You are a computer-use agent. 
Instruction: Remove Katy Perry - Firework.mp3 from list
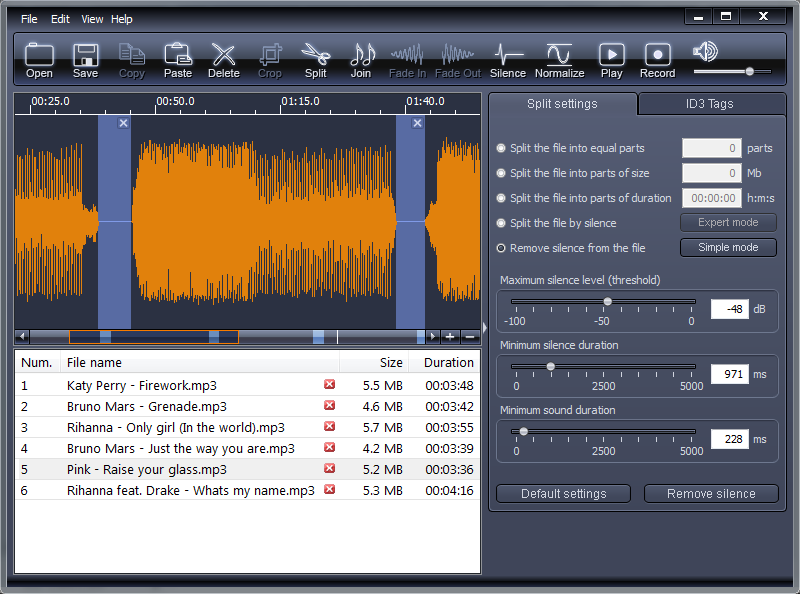329,385
